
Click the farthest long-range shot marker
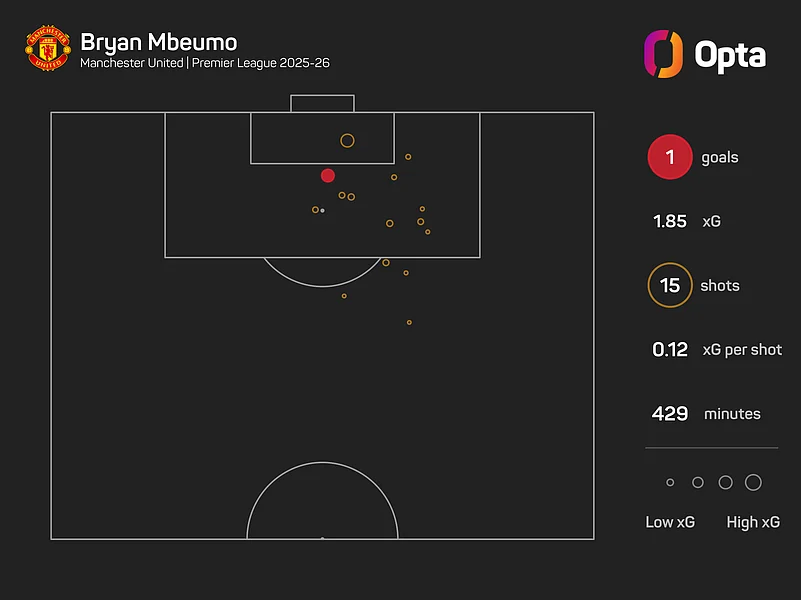click(409, 323)
